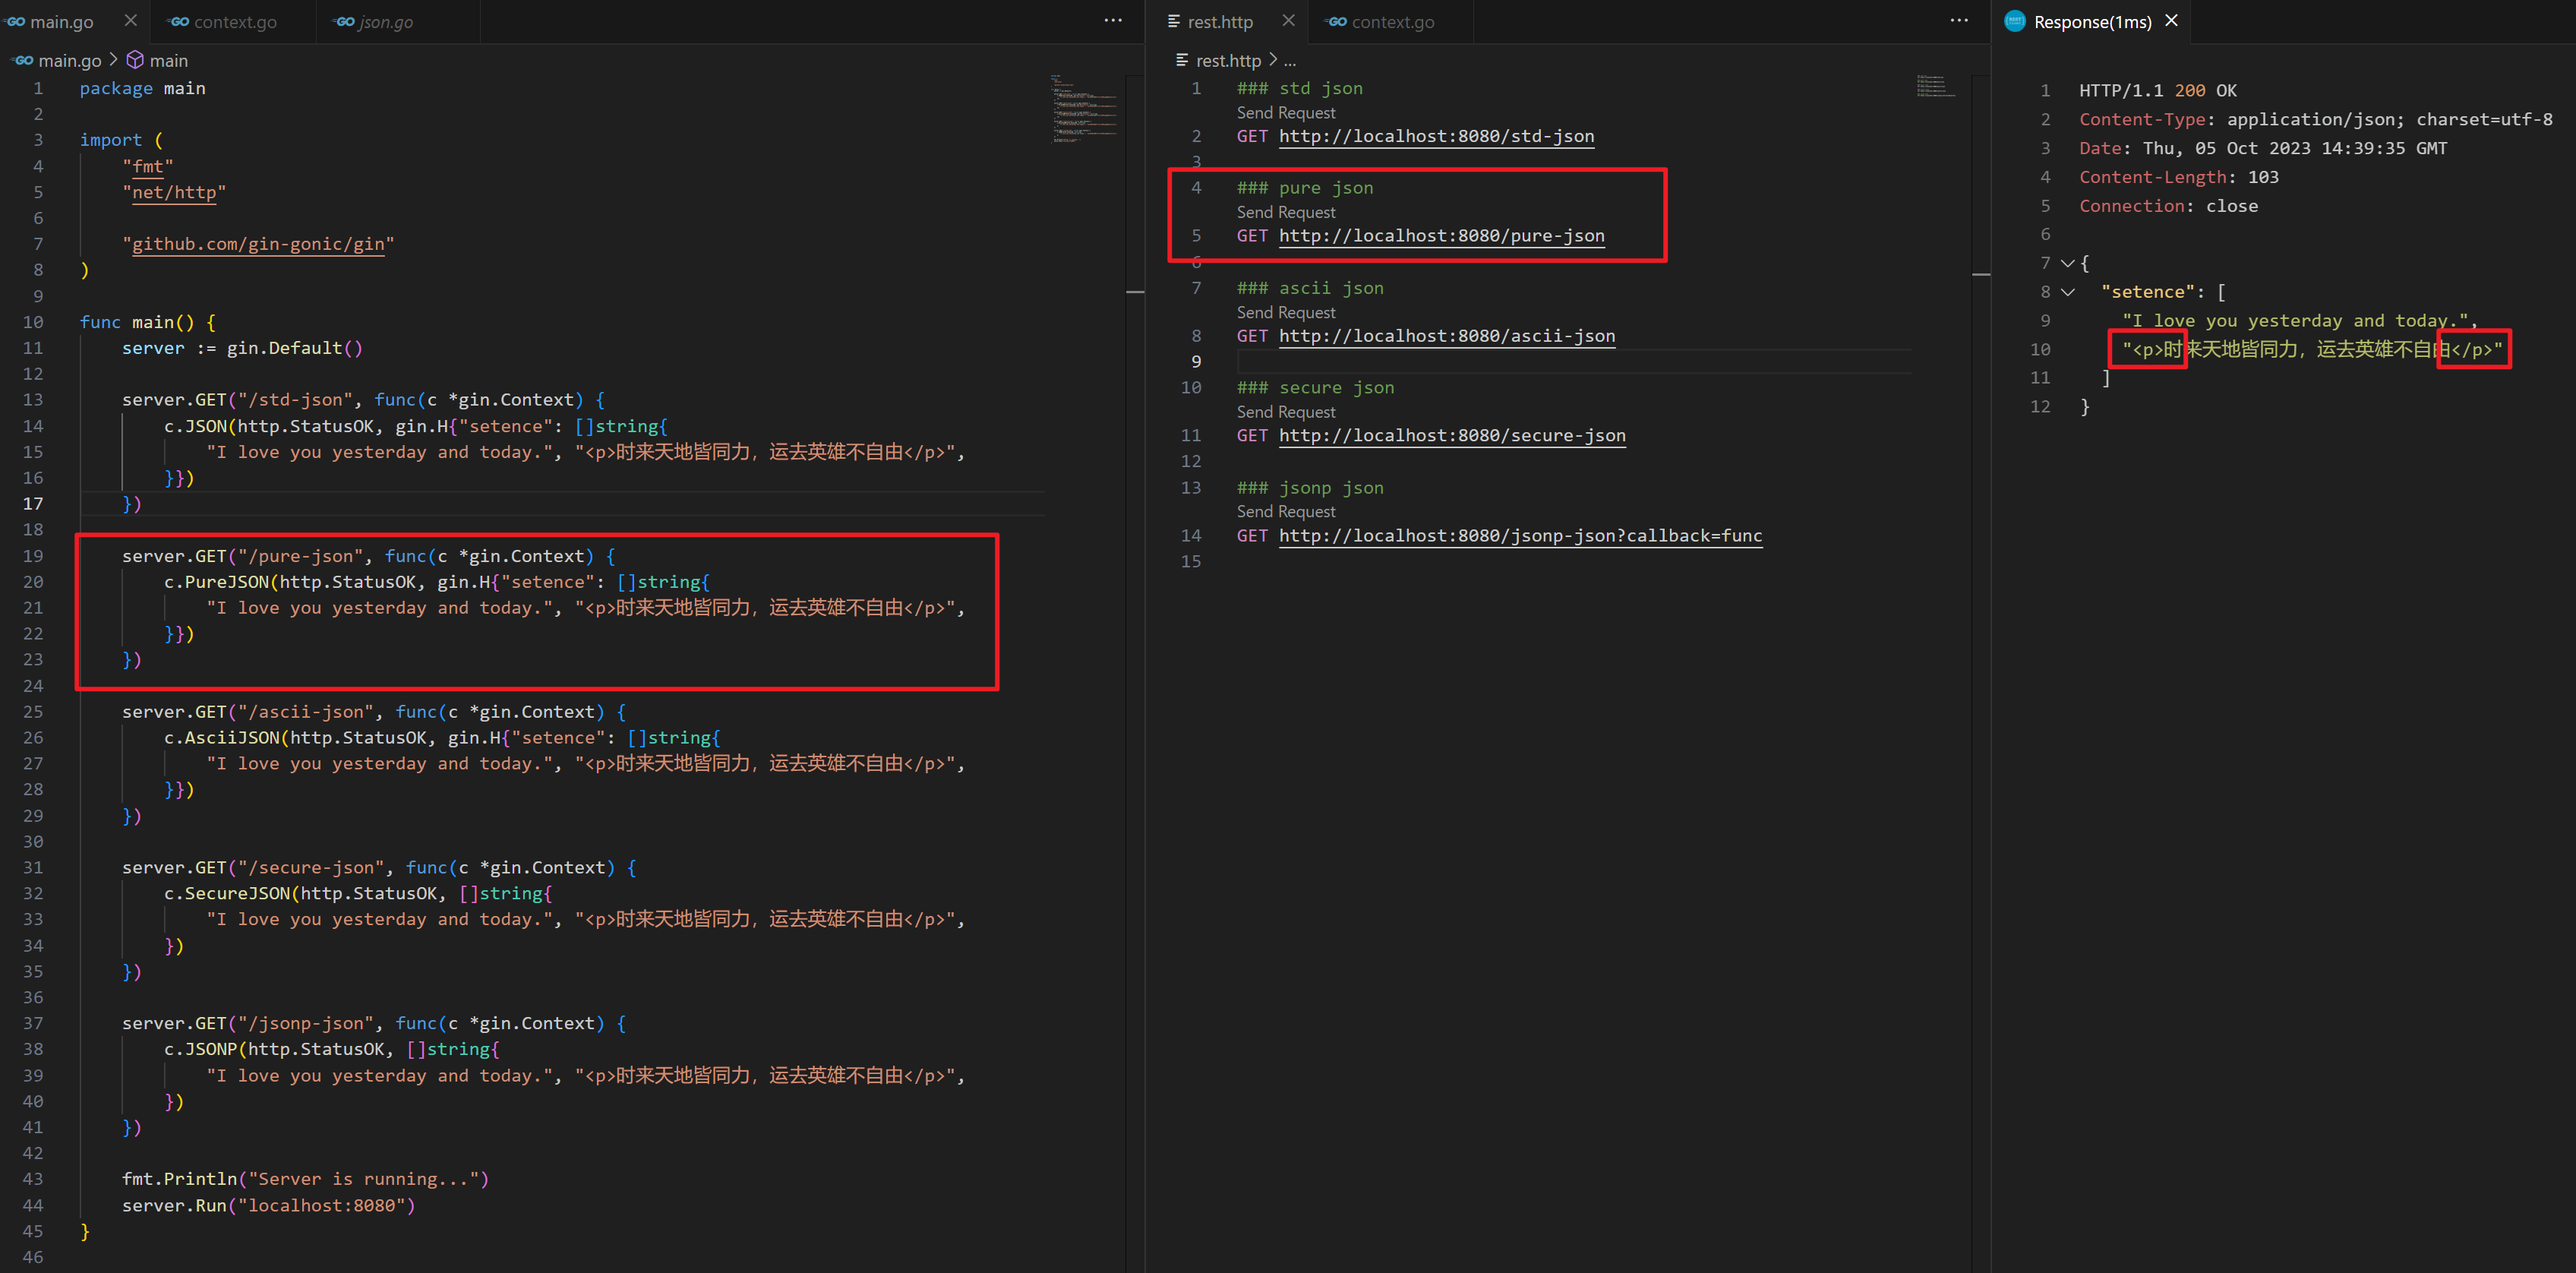Screen dimensions: 2576x1273
Task: Open the "fmt" import link
Action: (148, 166)
